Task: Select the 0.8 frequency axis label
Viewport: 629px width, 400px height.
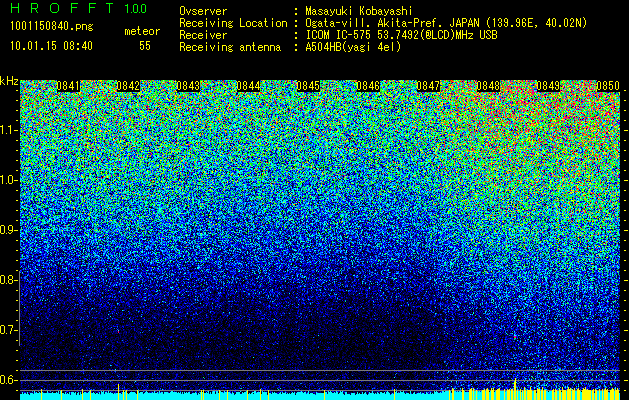Action: (x=8, y=280)
